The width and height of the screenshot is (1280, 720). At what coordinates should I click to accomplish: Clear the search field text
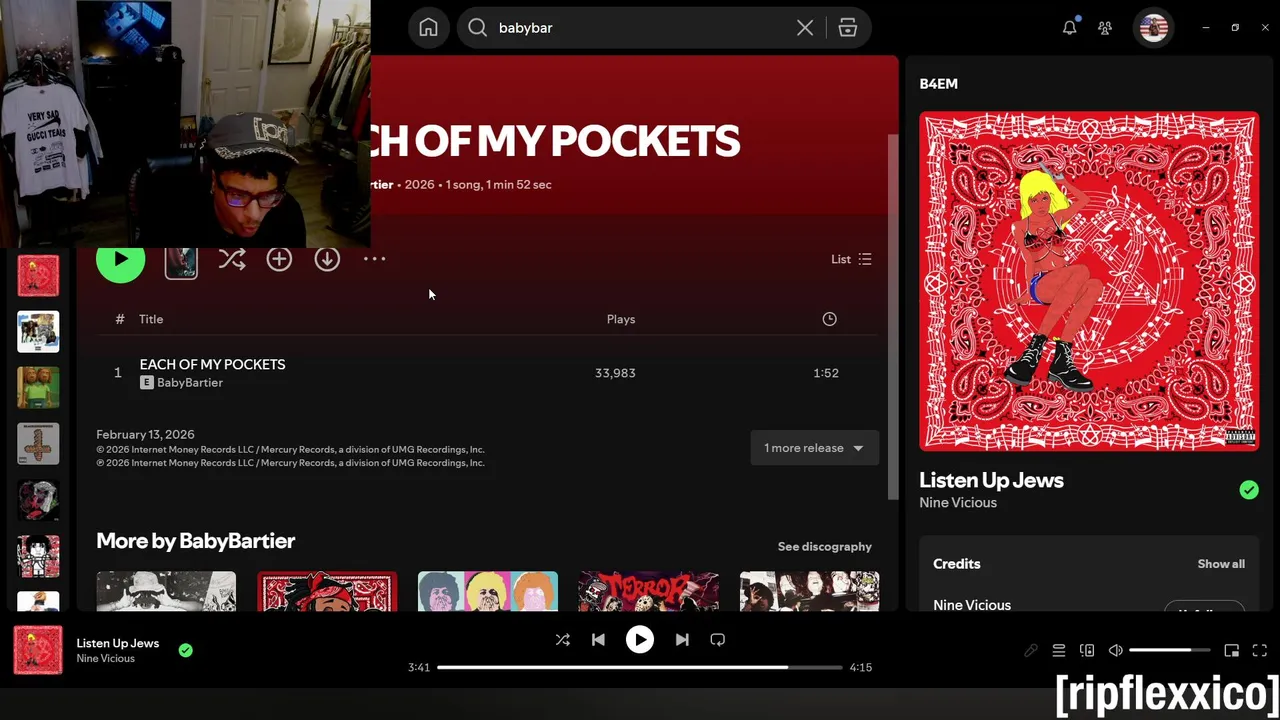(805, 28)
